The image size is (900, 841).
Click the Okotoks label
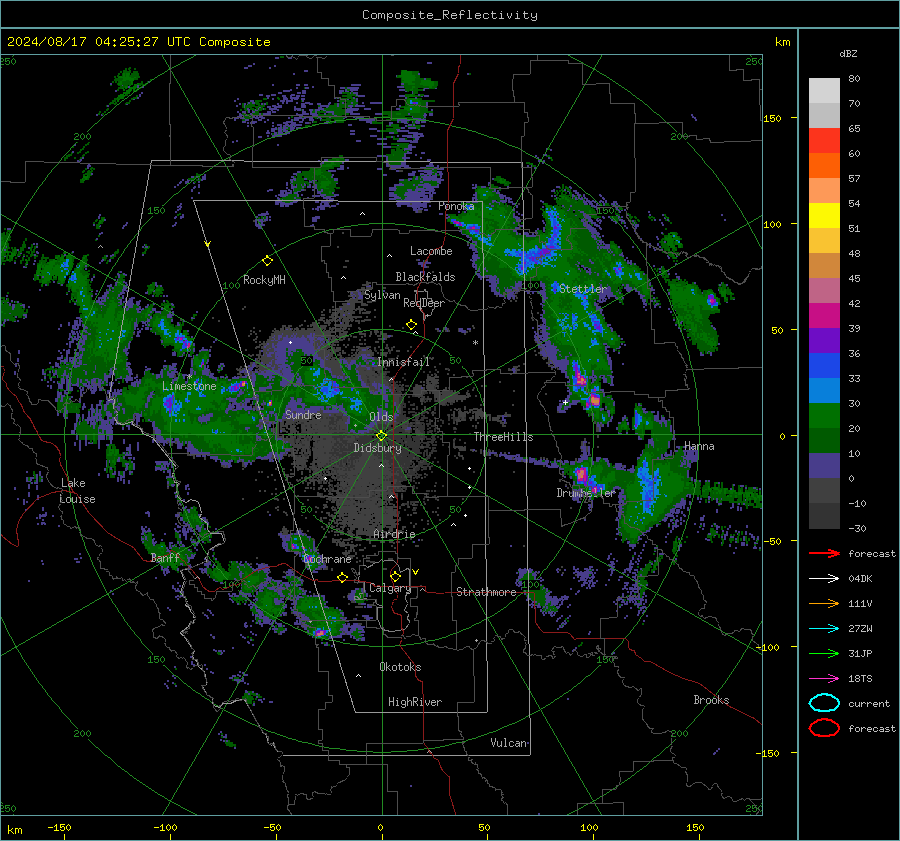pos(401,667)
